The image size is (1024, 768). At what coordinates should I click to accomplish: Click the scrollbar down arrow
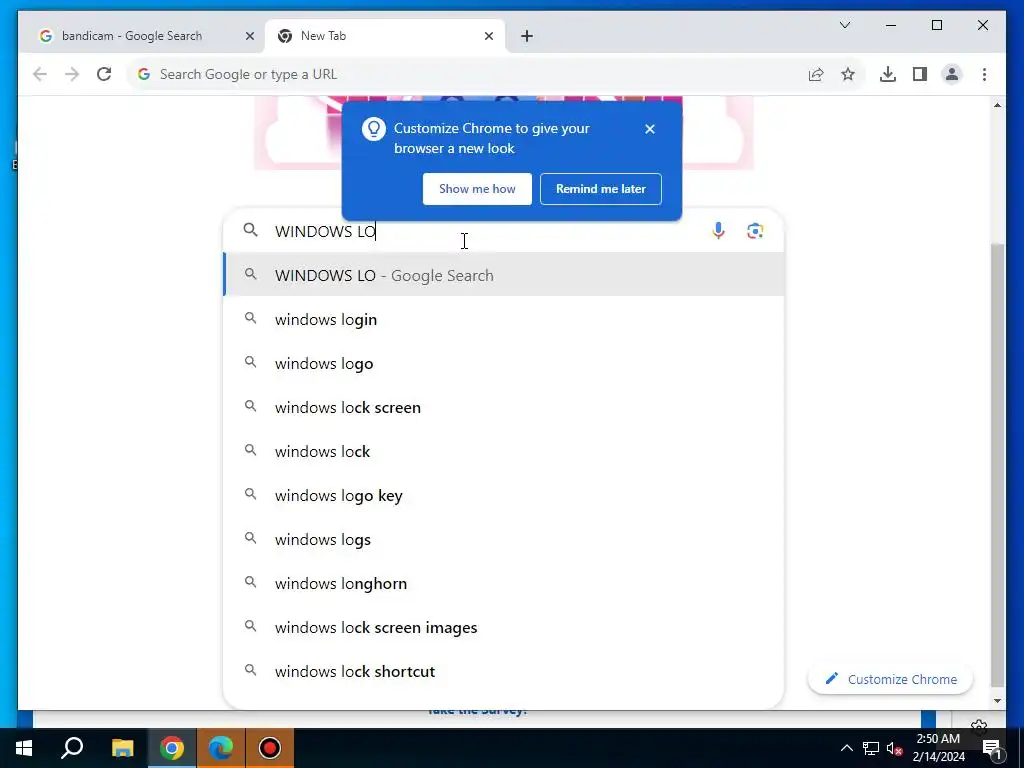click(997, 701)
